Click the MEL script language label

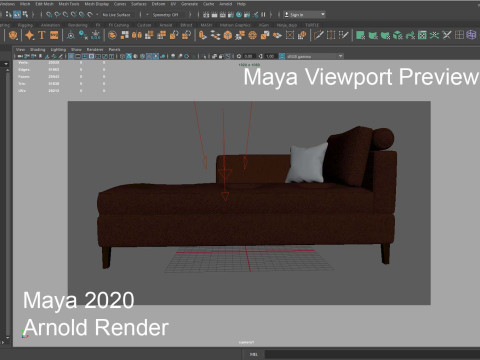point(254,354)
